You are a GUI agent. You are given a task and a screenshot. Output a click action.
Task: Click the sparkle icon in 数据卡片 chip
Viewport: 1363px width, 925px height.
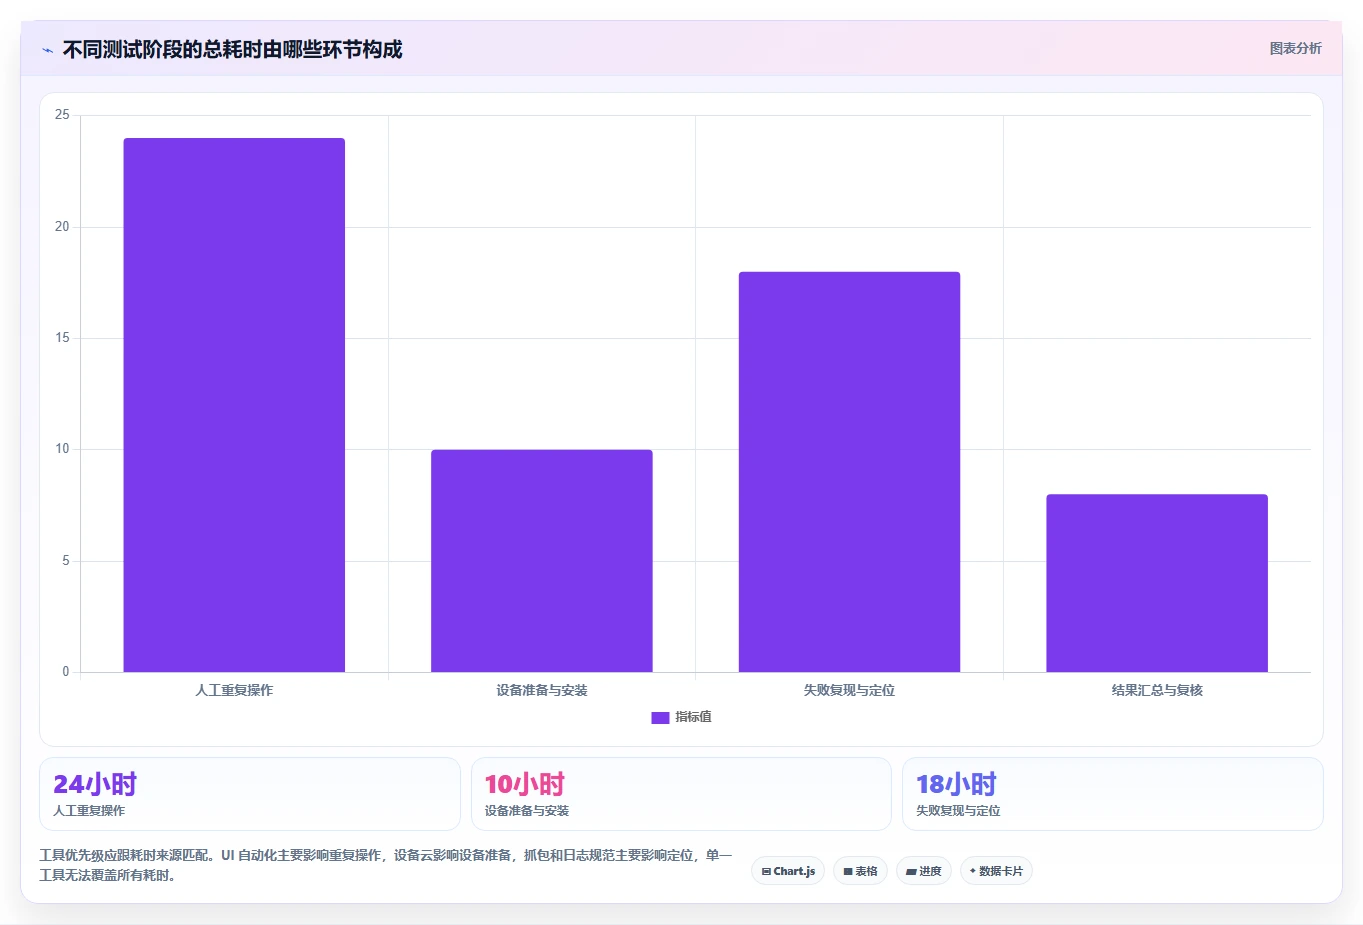point(973,871)
